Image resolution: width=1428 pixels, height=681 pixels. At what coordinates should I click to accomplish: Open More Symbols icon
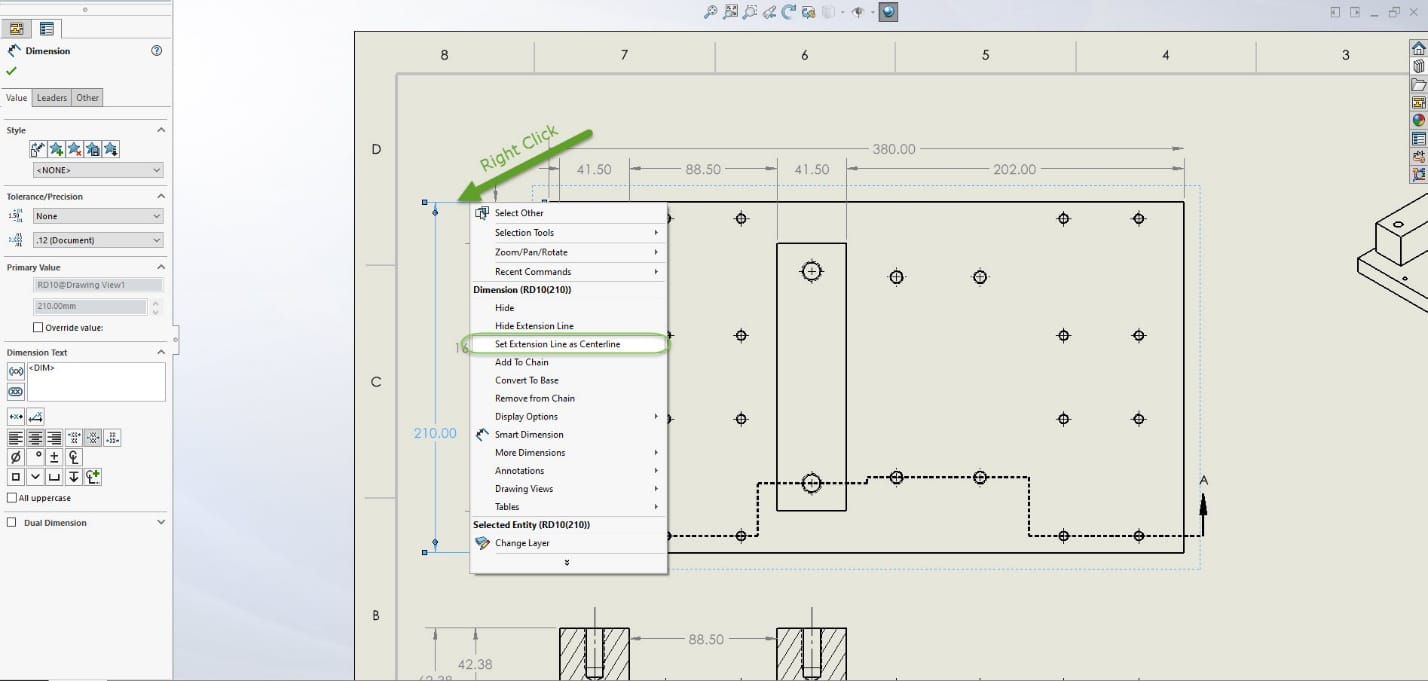point(93,477)
